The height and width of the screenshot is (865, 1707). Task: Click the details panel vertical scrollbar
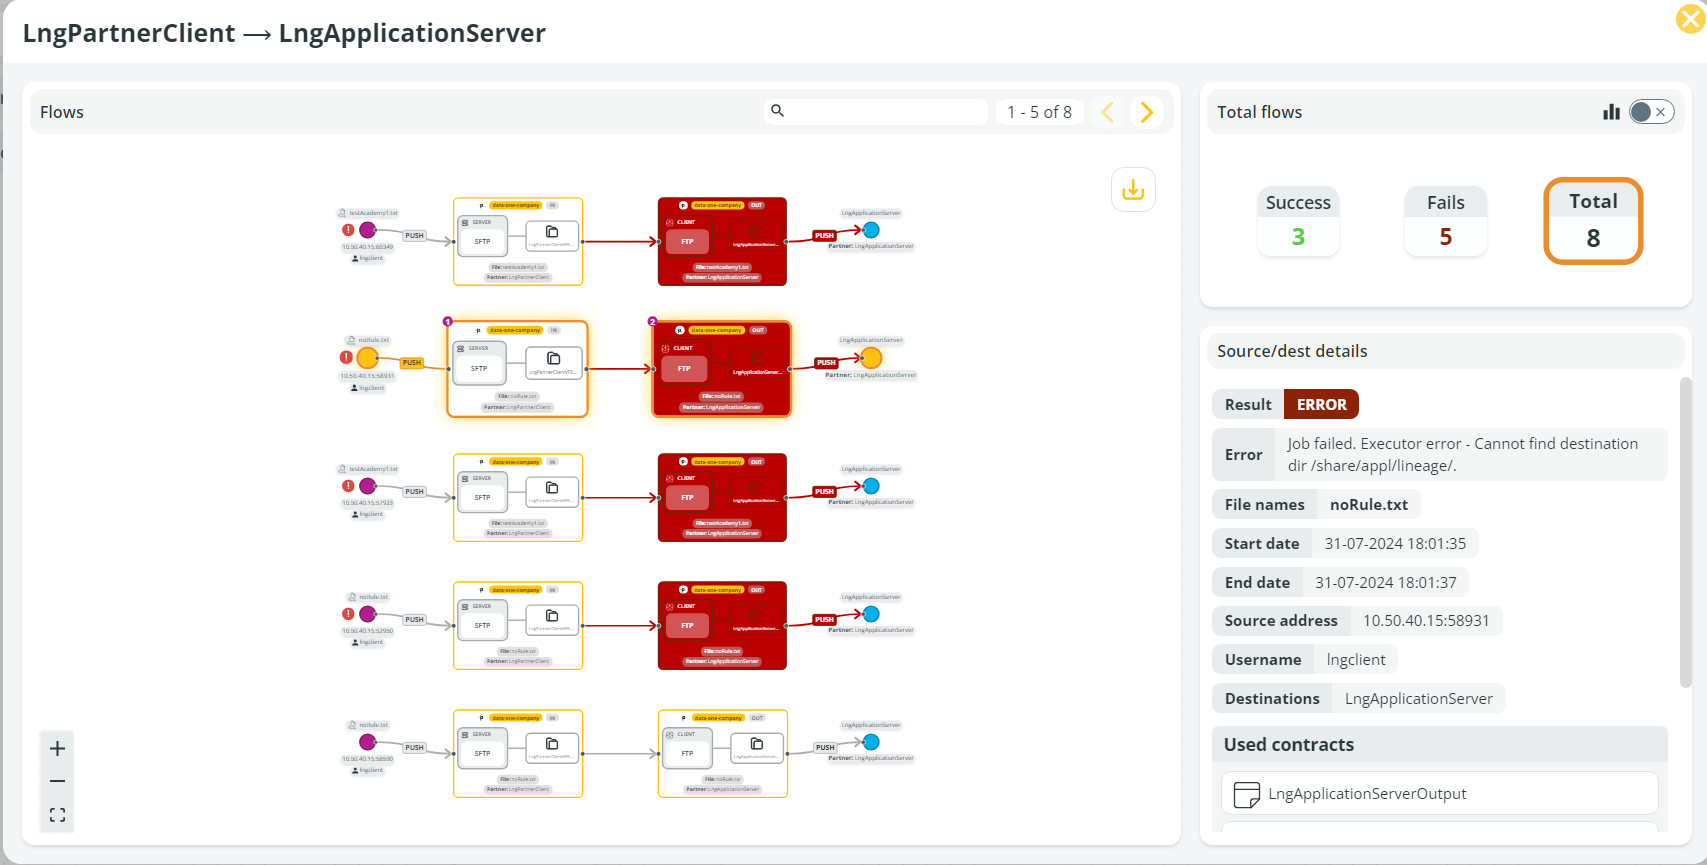[x=1685, y=530]
